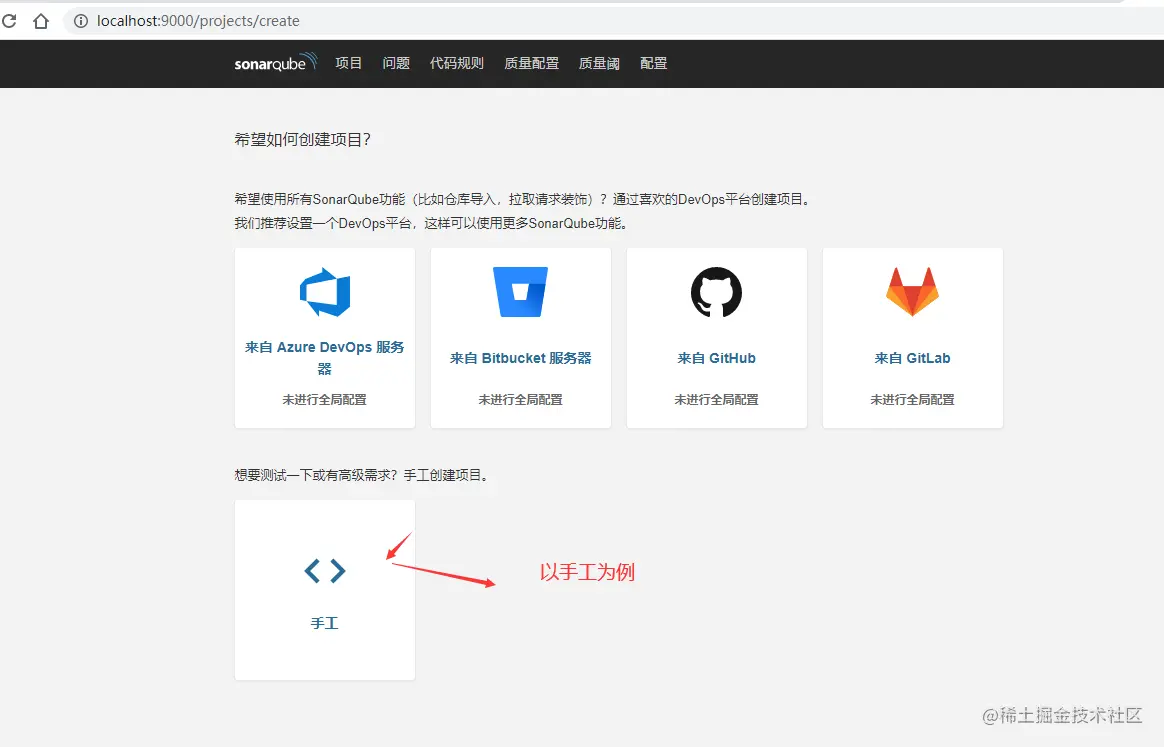Open the 问题 menu item
Screen dimensions: 1164x747
pyautogui.click(x=396, y=63)
